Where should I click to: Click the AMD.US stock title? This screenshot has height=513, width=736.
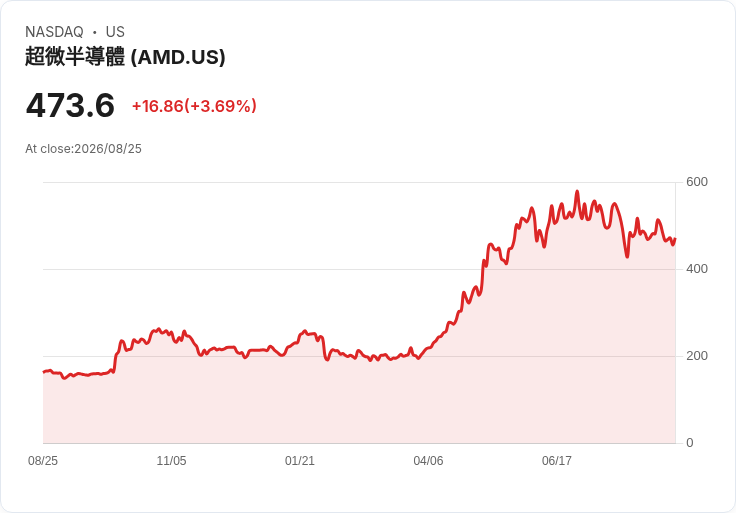(125, 57)
